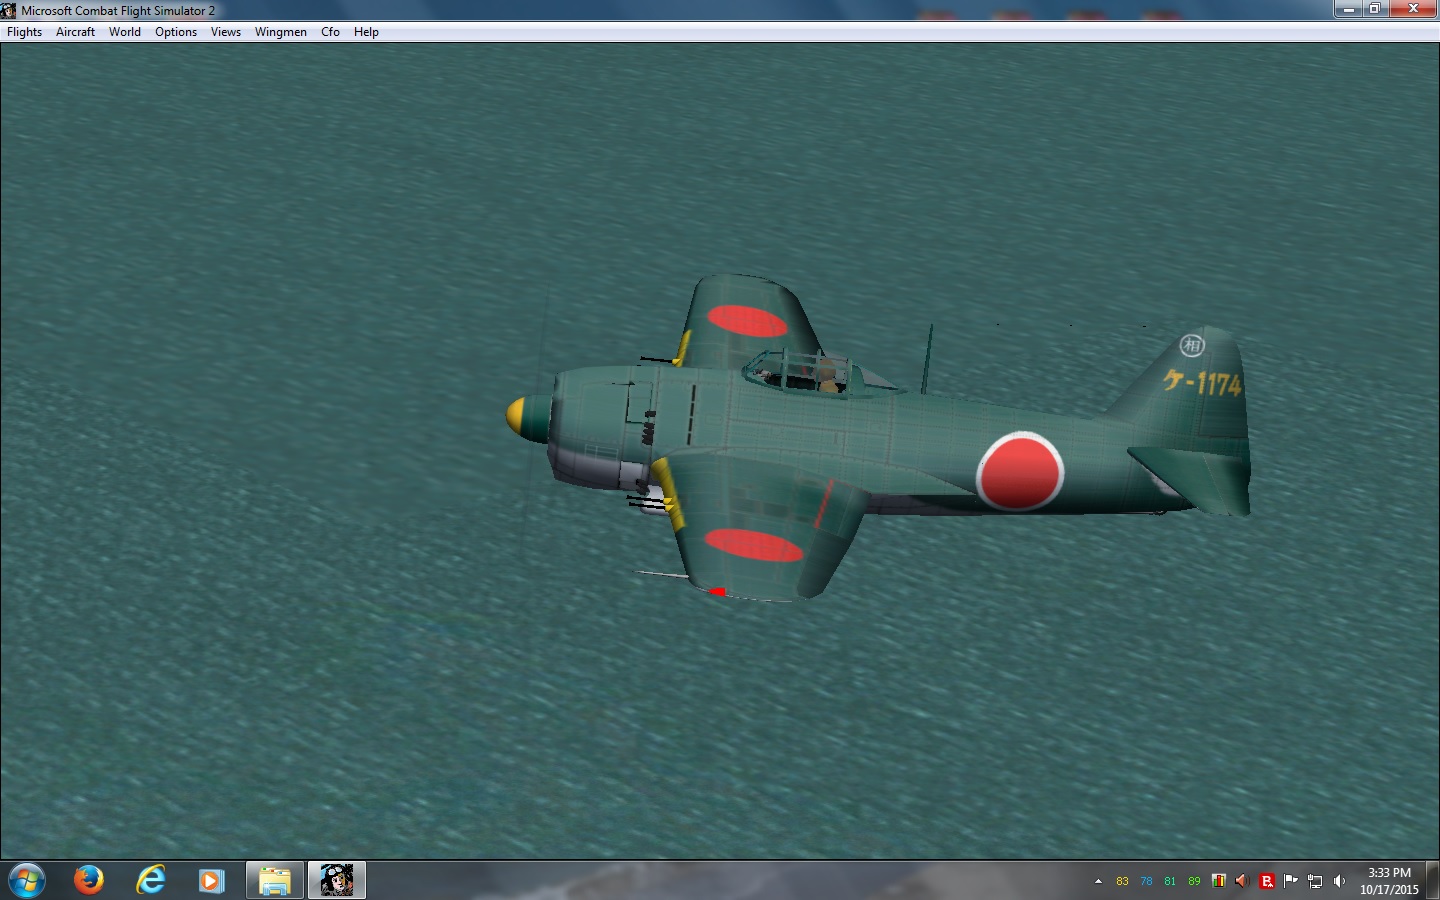Screen dimensions: 1440x900
Task: Select the Cfo menu
Action: coord(330,32)
